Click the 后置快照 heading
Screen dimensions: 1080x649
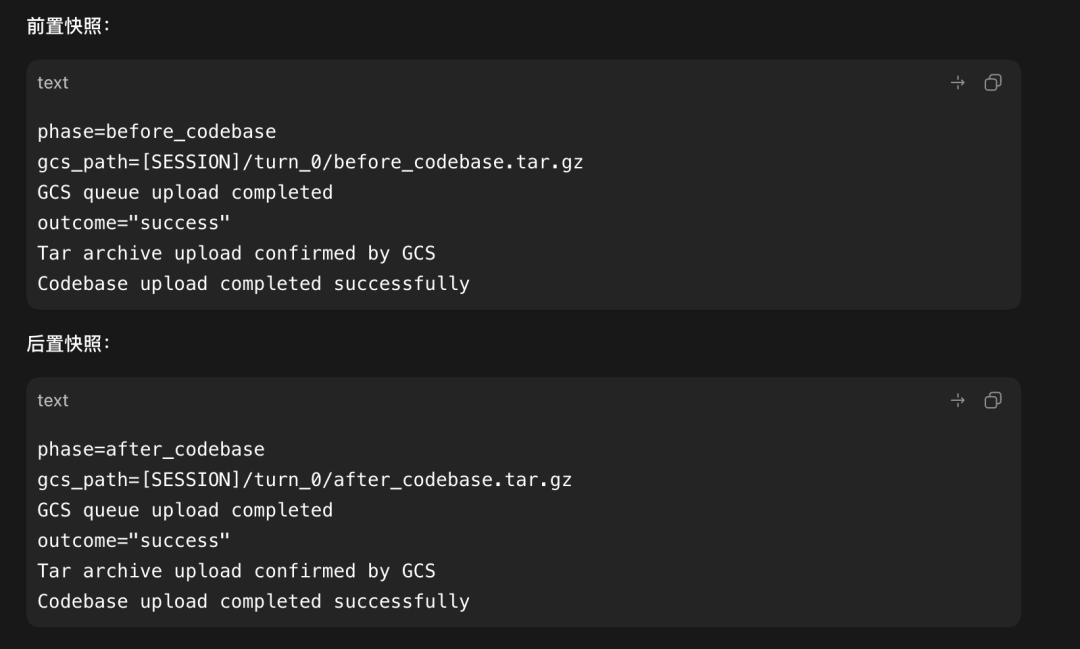68,344
